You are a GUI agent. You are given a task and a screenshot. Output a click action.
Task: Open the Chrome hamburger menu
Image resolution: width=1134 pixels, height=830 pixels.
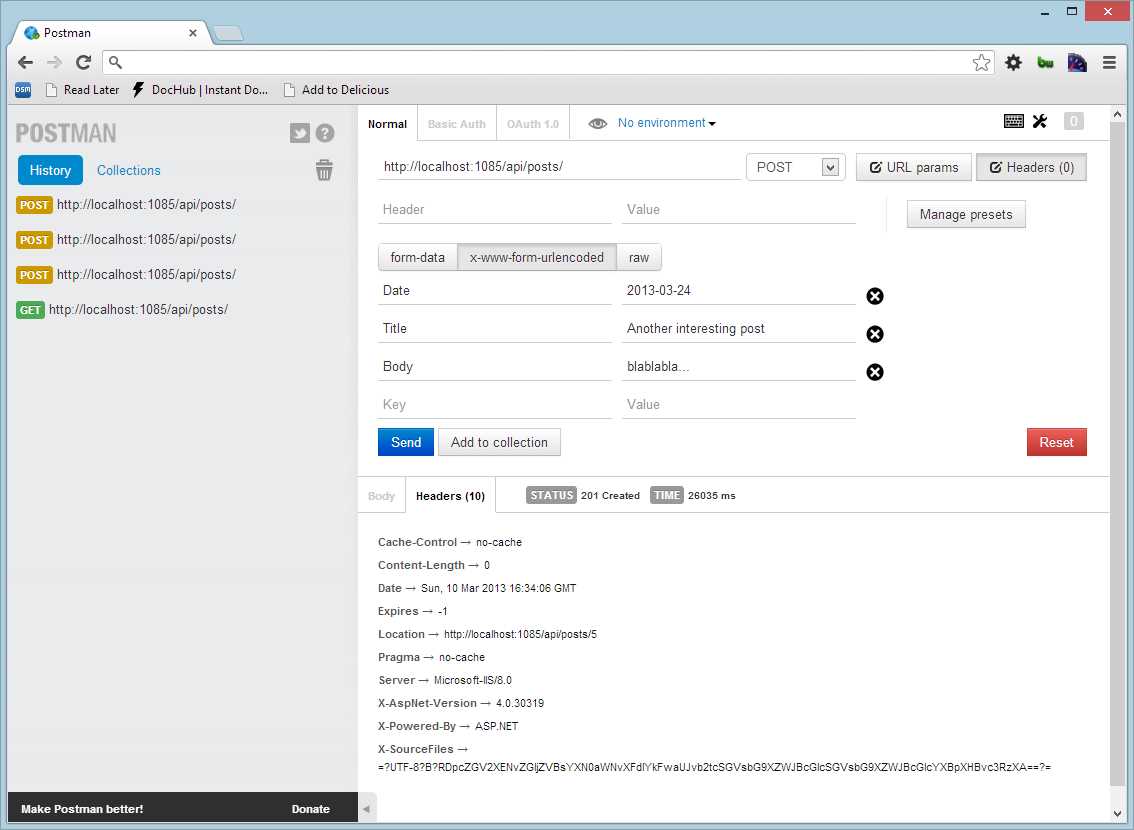click(1109, 63)
